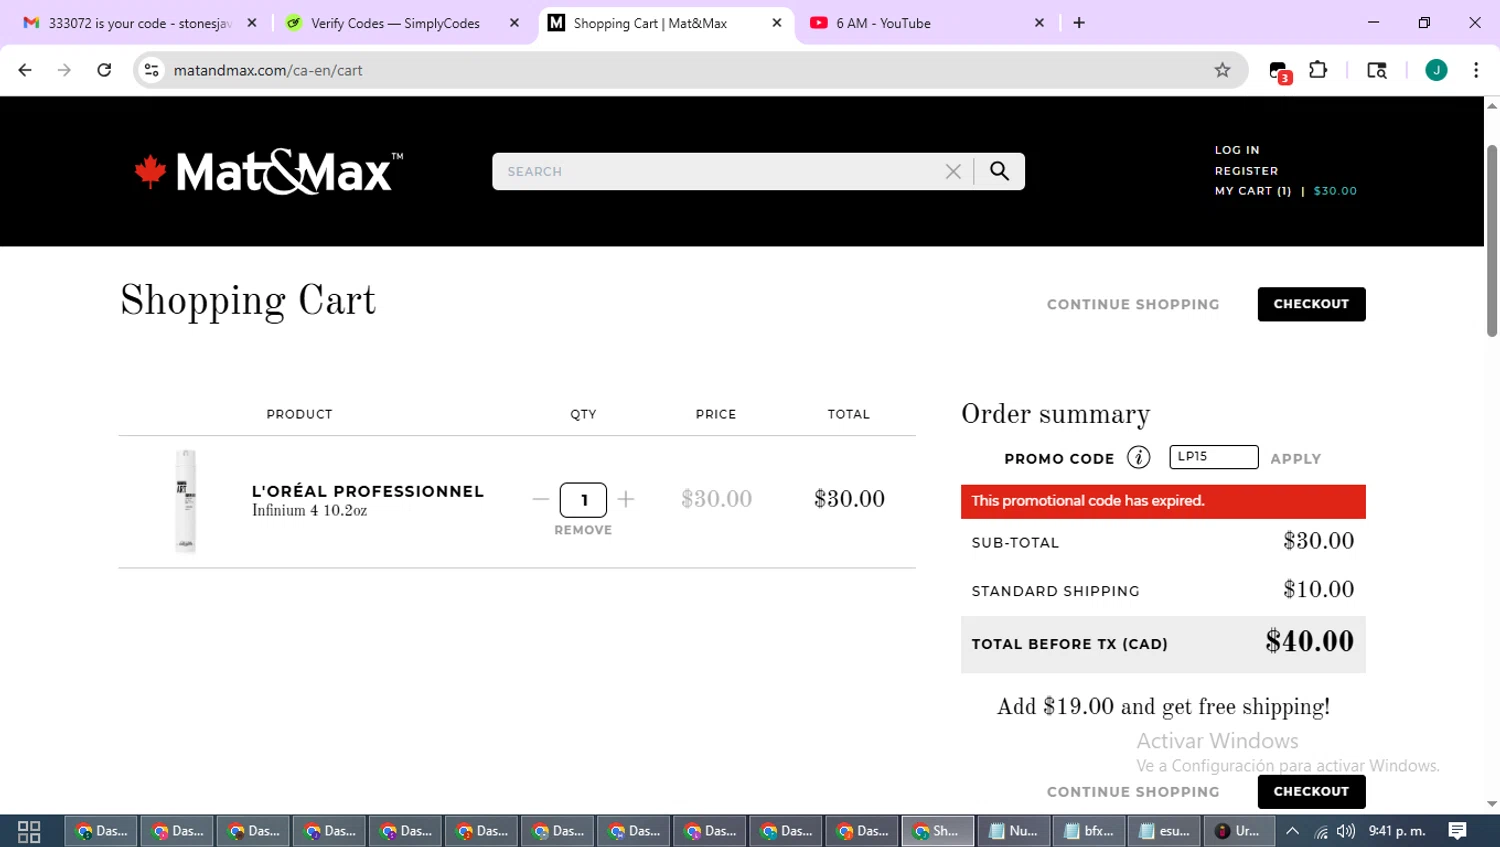Open the Windows notification center icon

pyautogui.click(x=1458, y=831)
